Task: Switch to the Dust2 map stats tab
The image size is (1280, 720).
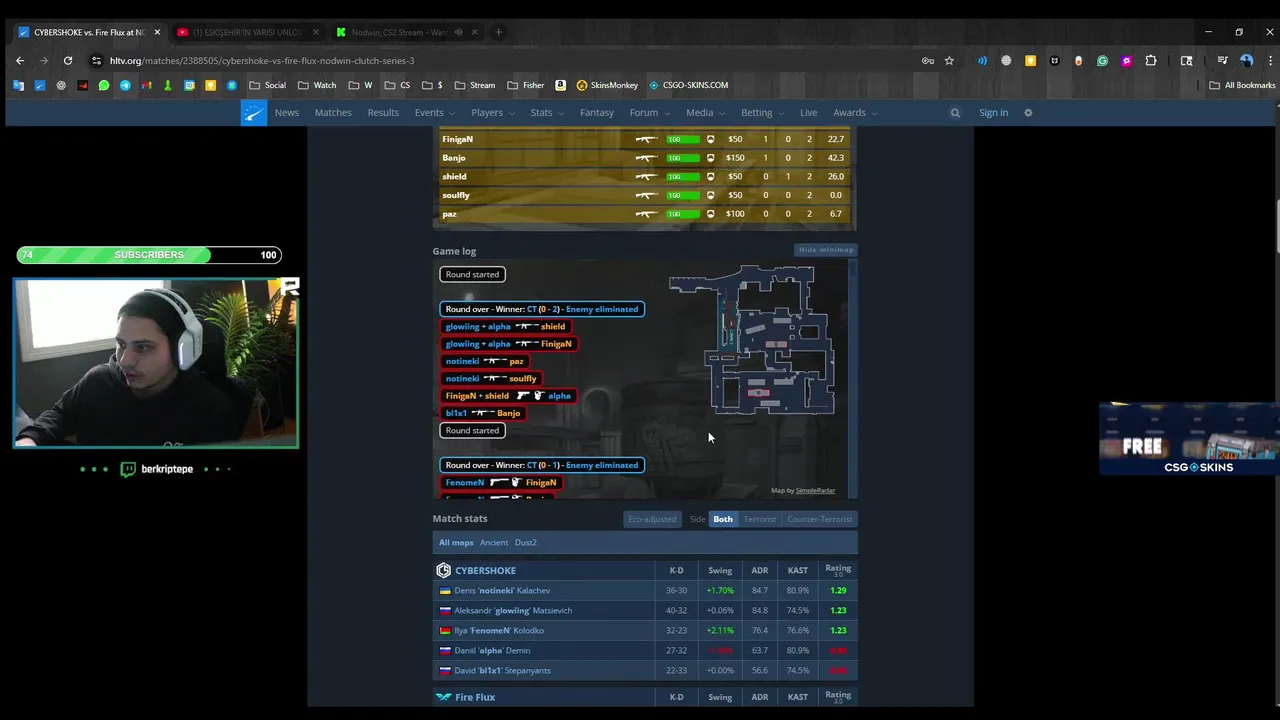Action: click(526, 543)
